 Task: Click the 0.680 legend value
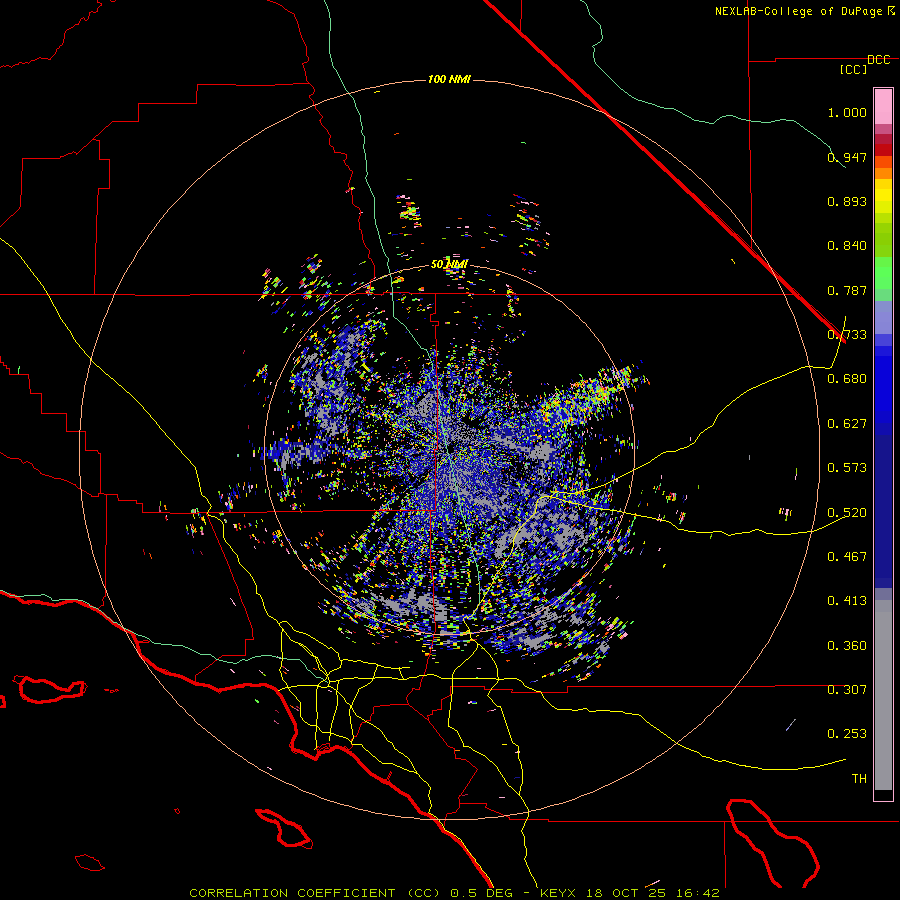847,379
